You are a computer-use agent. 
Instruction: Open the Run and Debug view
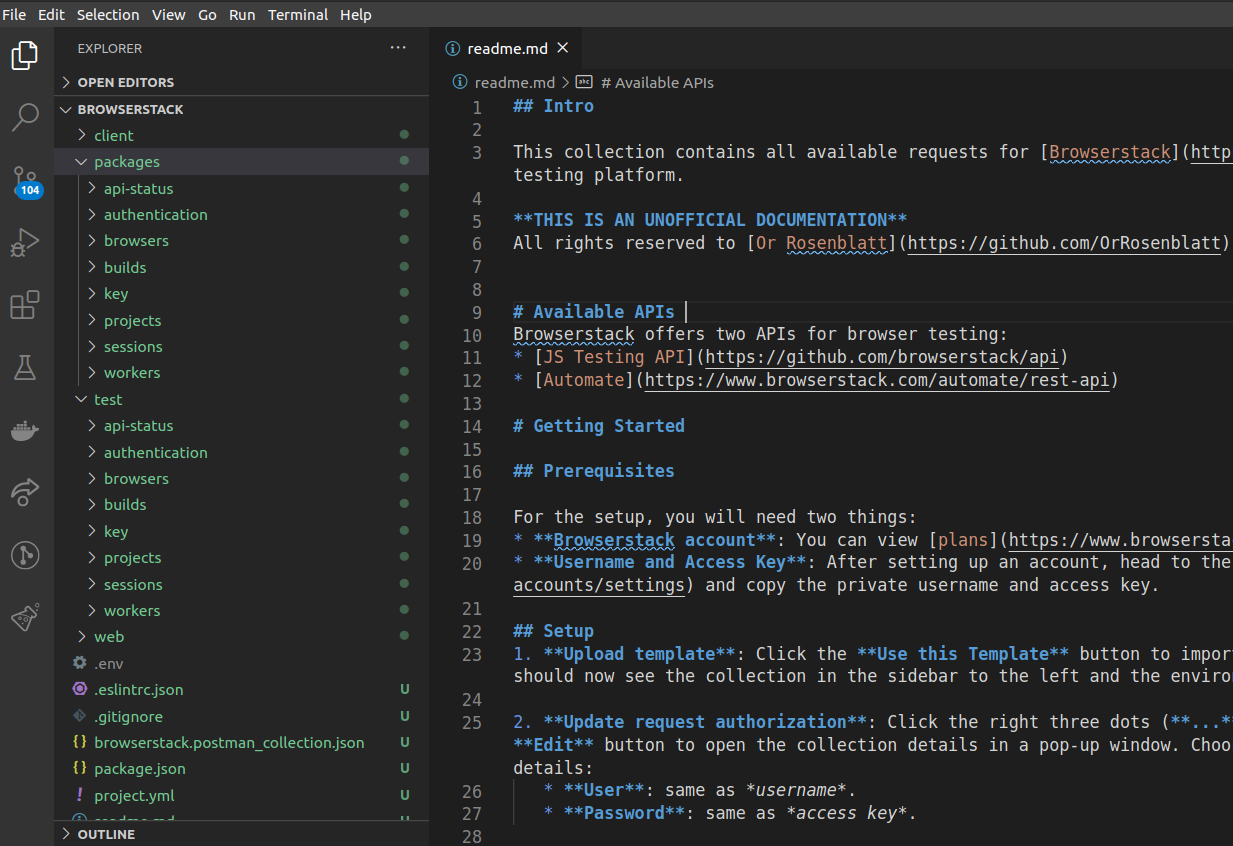(25, 242)
